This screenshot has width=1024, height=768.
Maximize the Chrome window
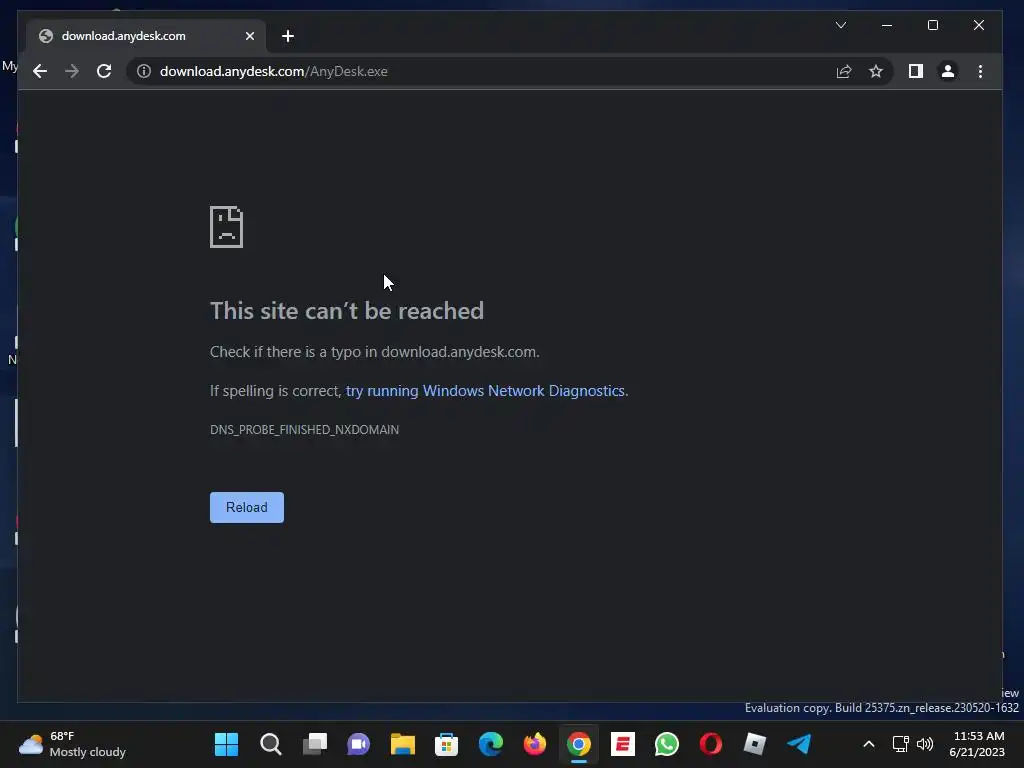click(933, 25)
